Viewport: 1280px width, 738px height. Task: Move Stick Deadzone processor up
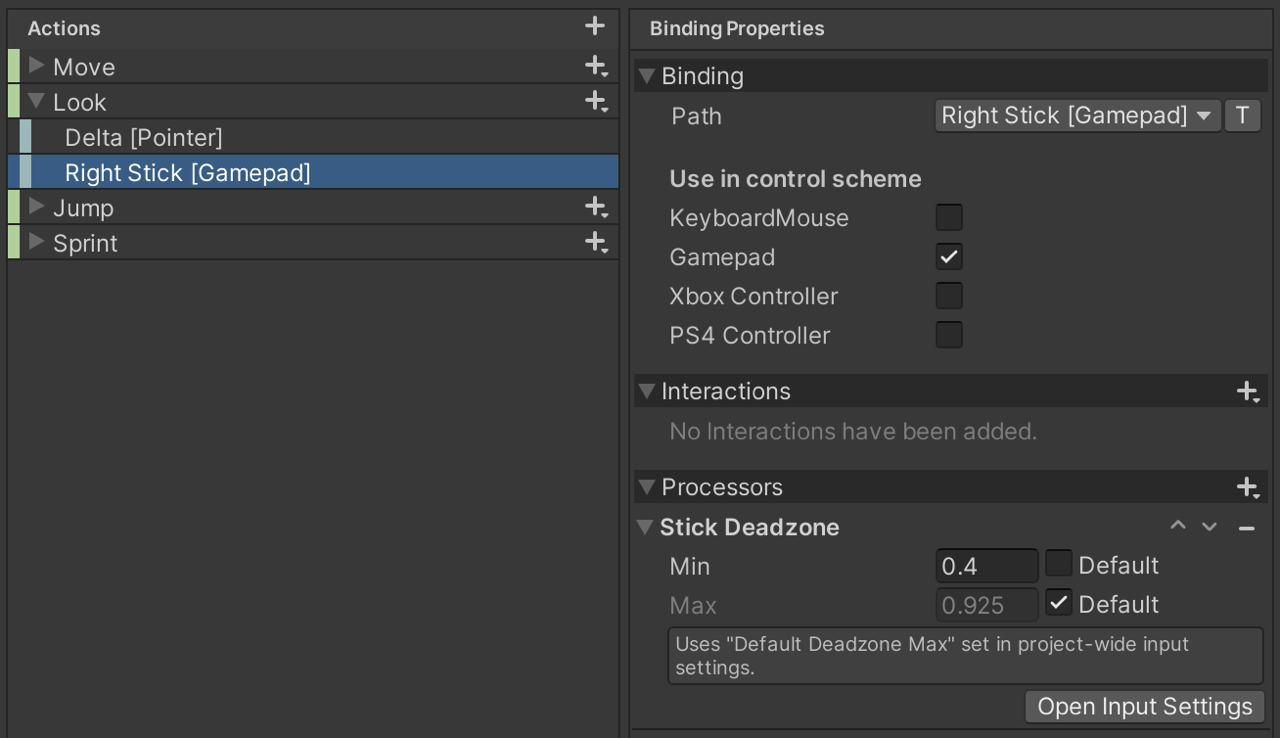tap(1178, 526)
